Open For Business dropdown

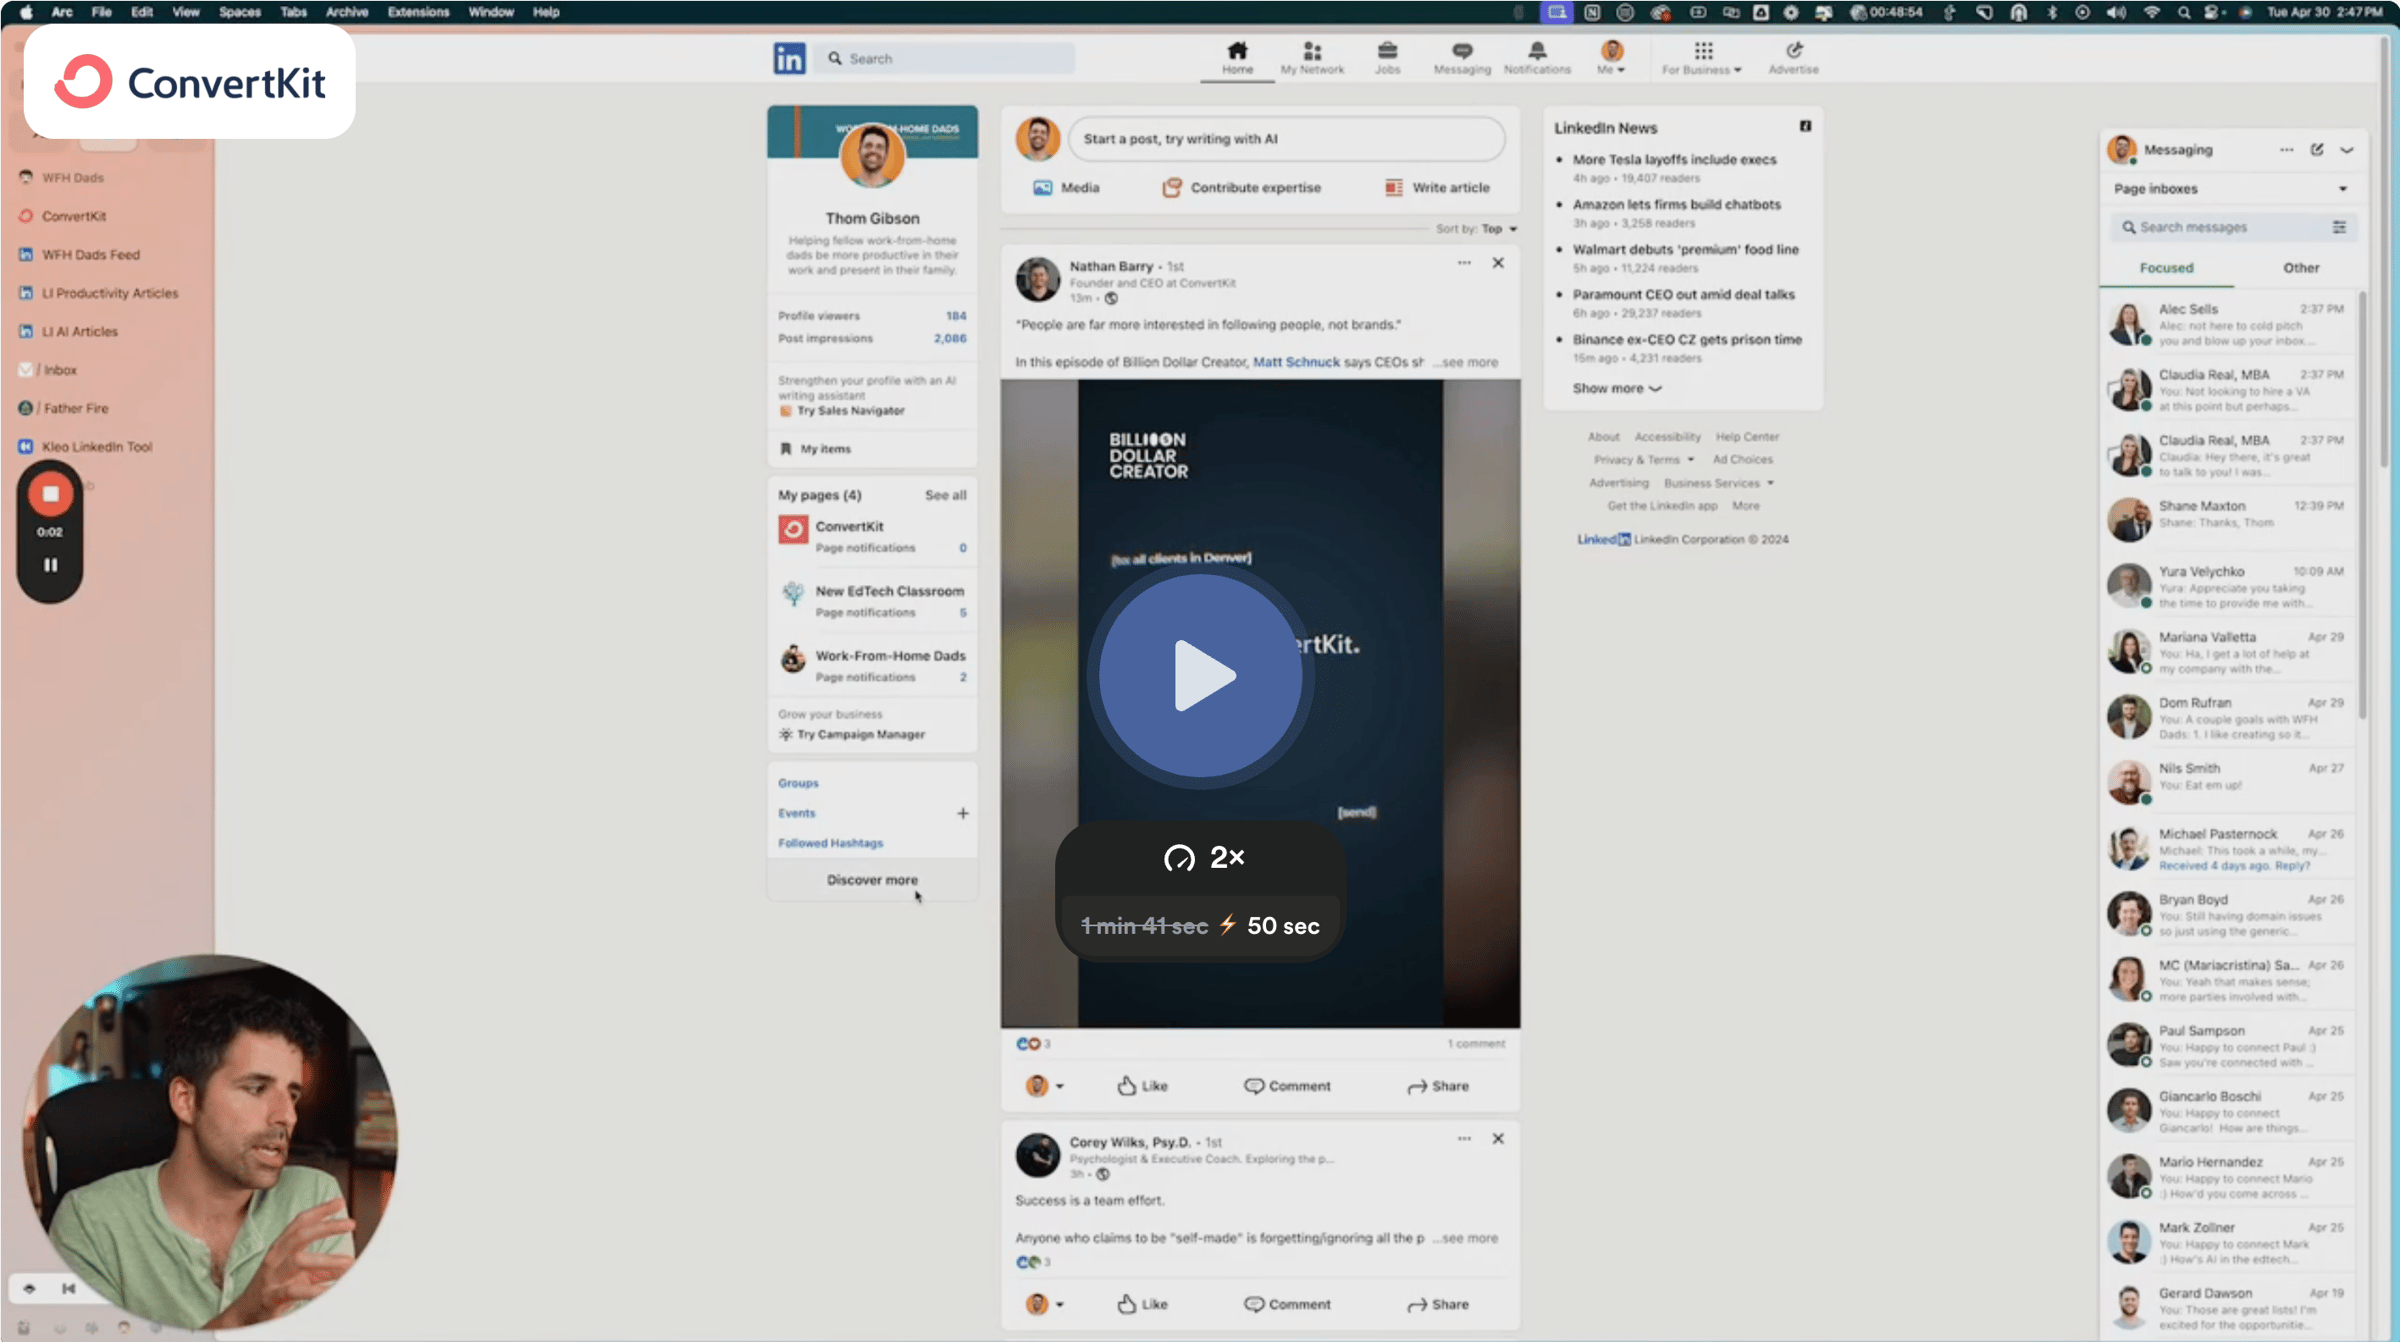pyautogui.click(x=1702, y=58)
